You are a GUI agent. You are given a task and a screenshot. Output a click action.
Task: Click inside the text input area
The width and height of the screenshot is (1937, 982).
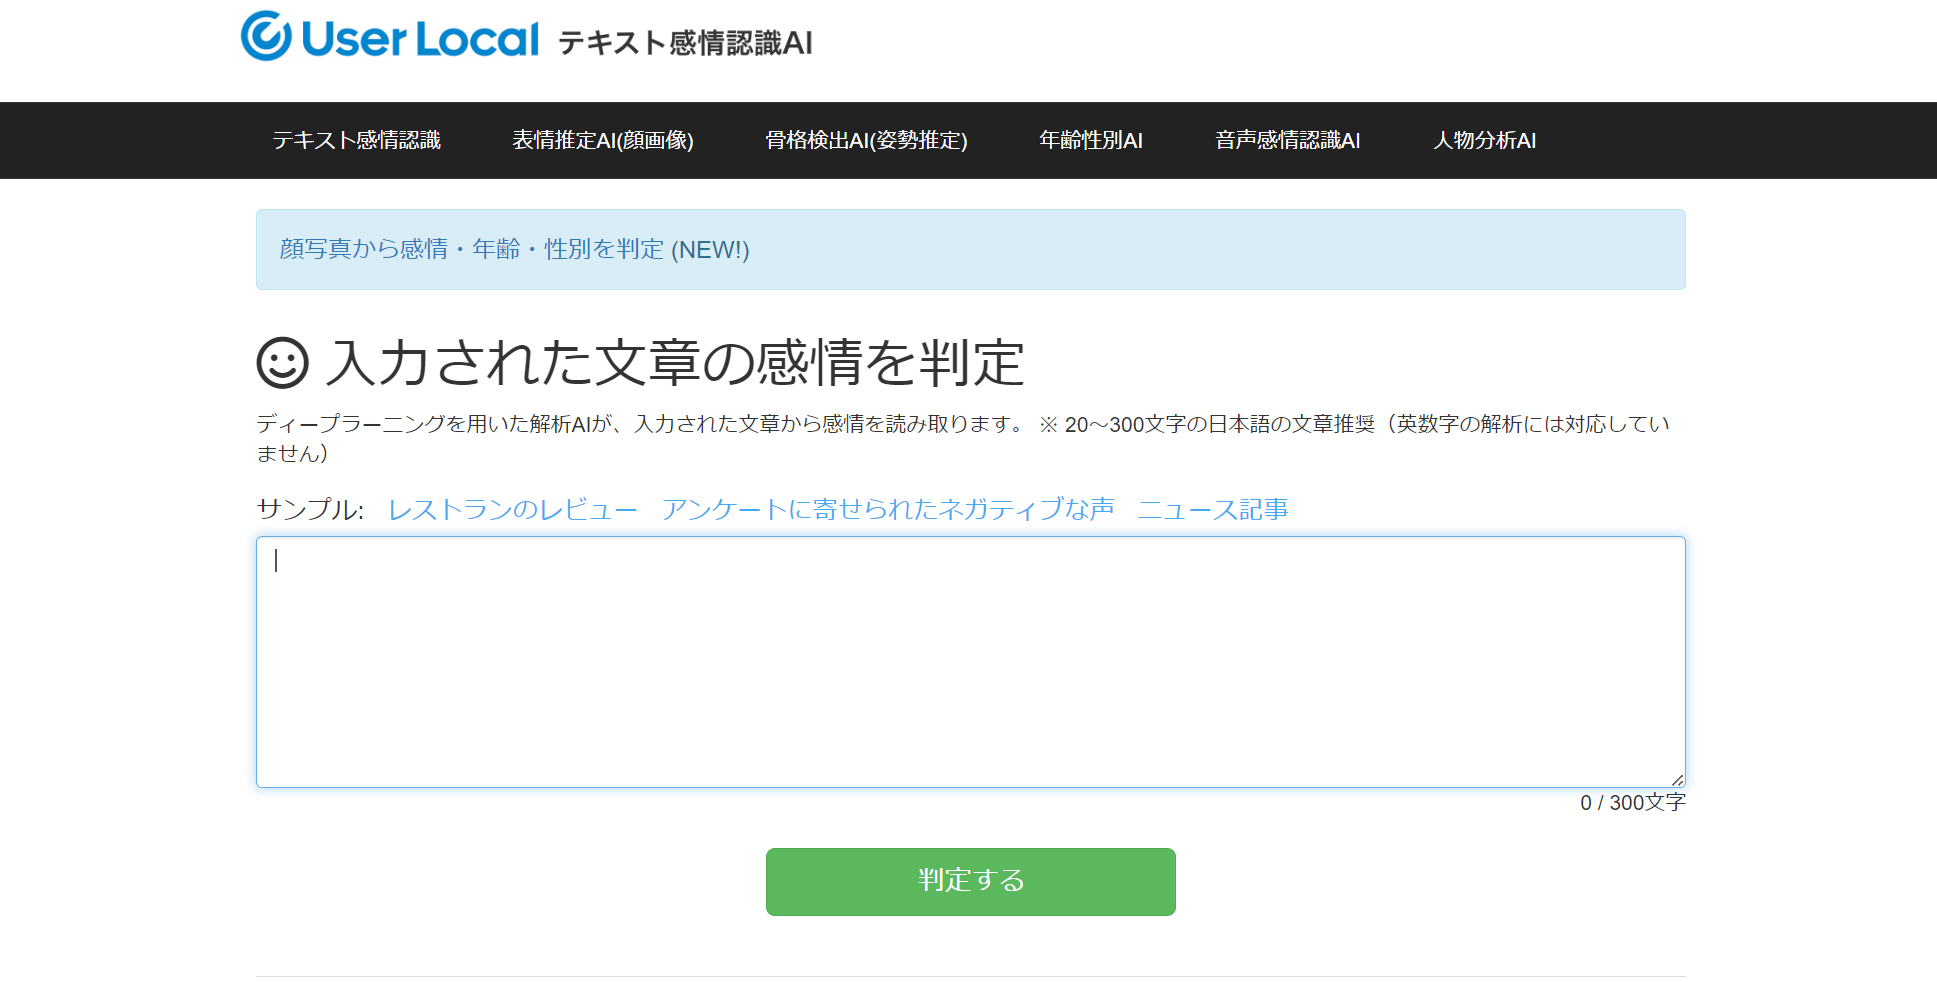click(970, 660)
